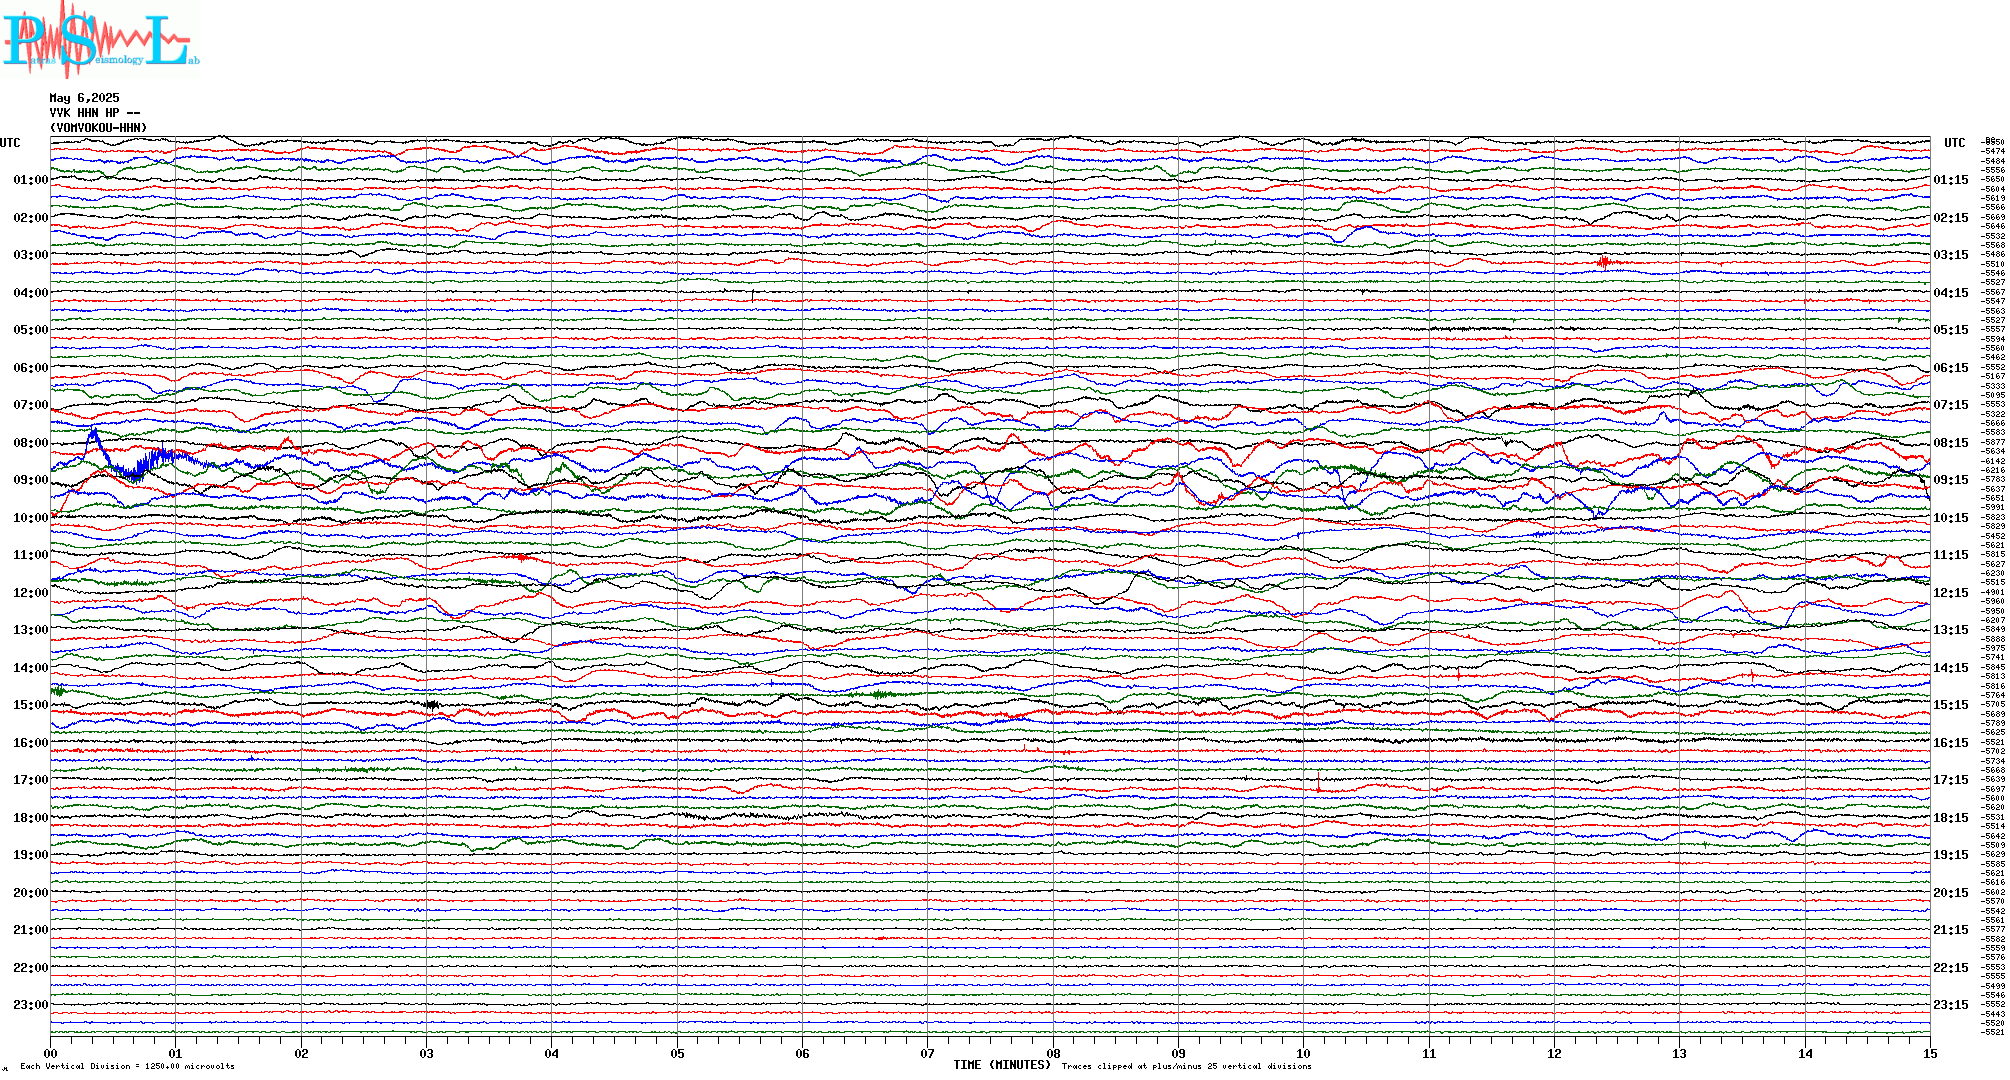
Task: Click the '22:00' hour label
Action: click(31, 968)
